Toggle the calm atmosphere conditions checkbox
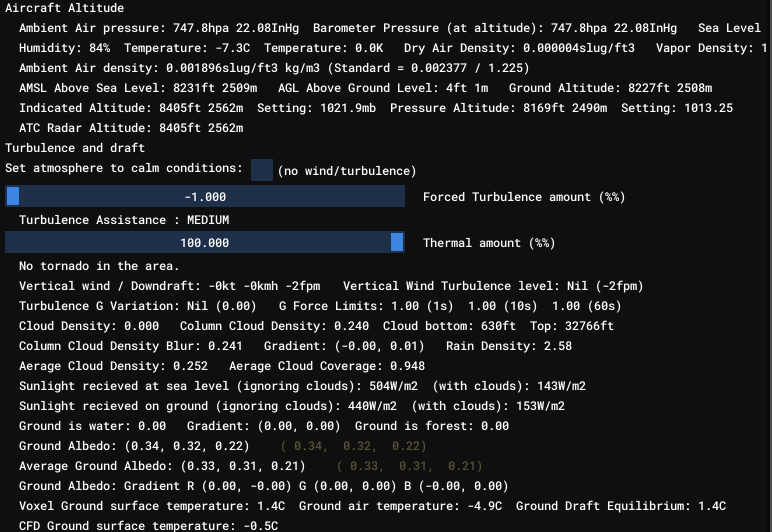The width and height of the screenshot is (772, 532). (x=262, y=170)
